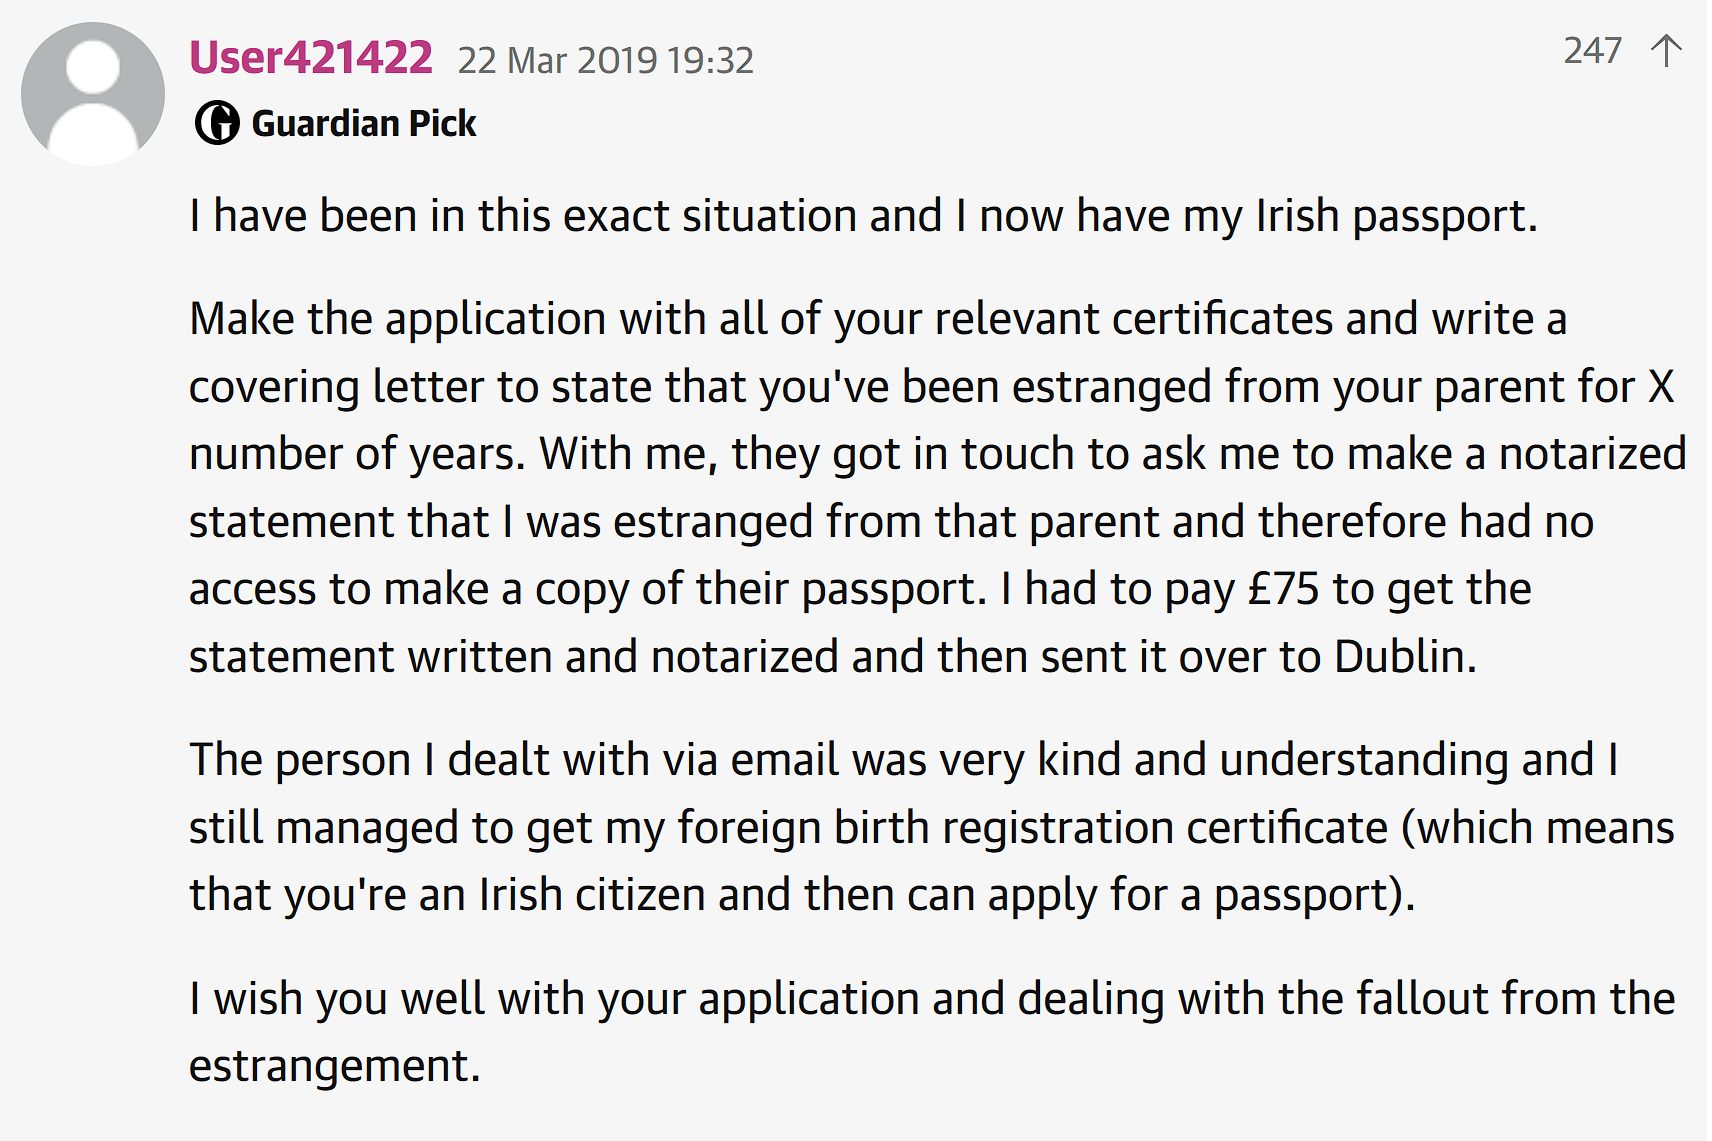This screenshot has width=1712, height=1141.
Task: Upvote the comment with the arrow icon
Action: coord(1666,51)
